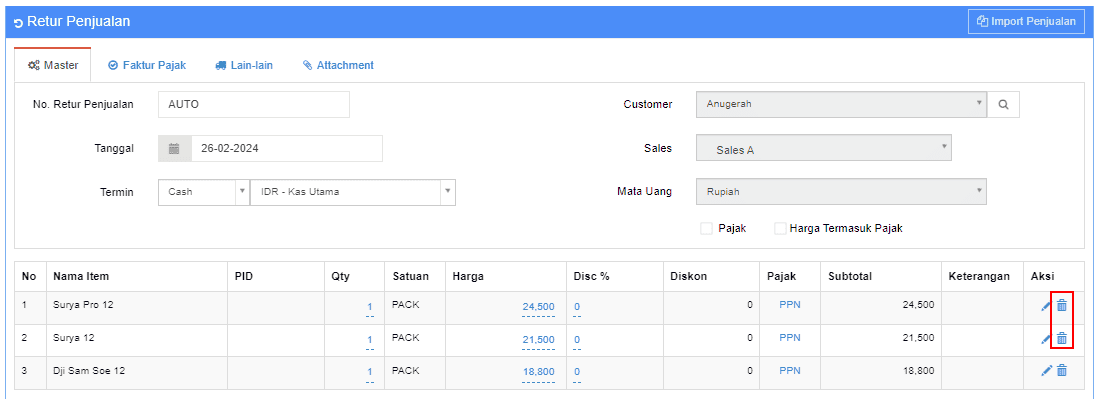Click the edit pencil icon for Surya 12
1100x399 pixels.
point(1046,339)
